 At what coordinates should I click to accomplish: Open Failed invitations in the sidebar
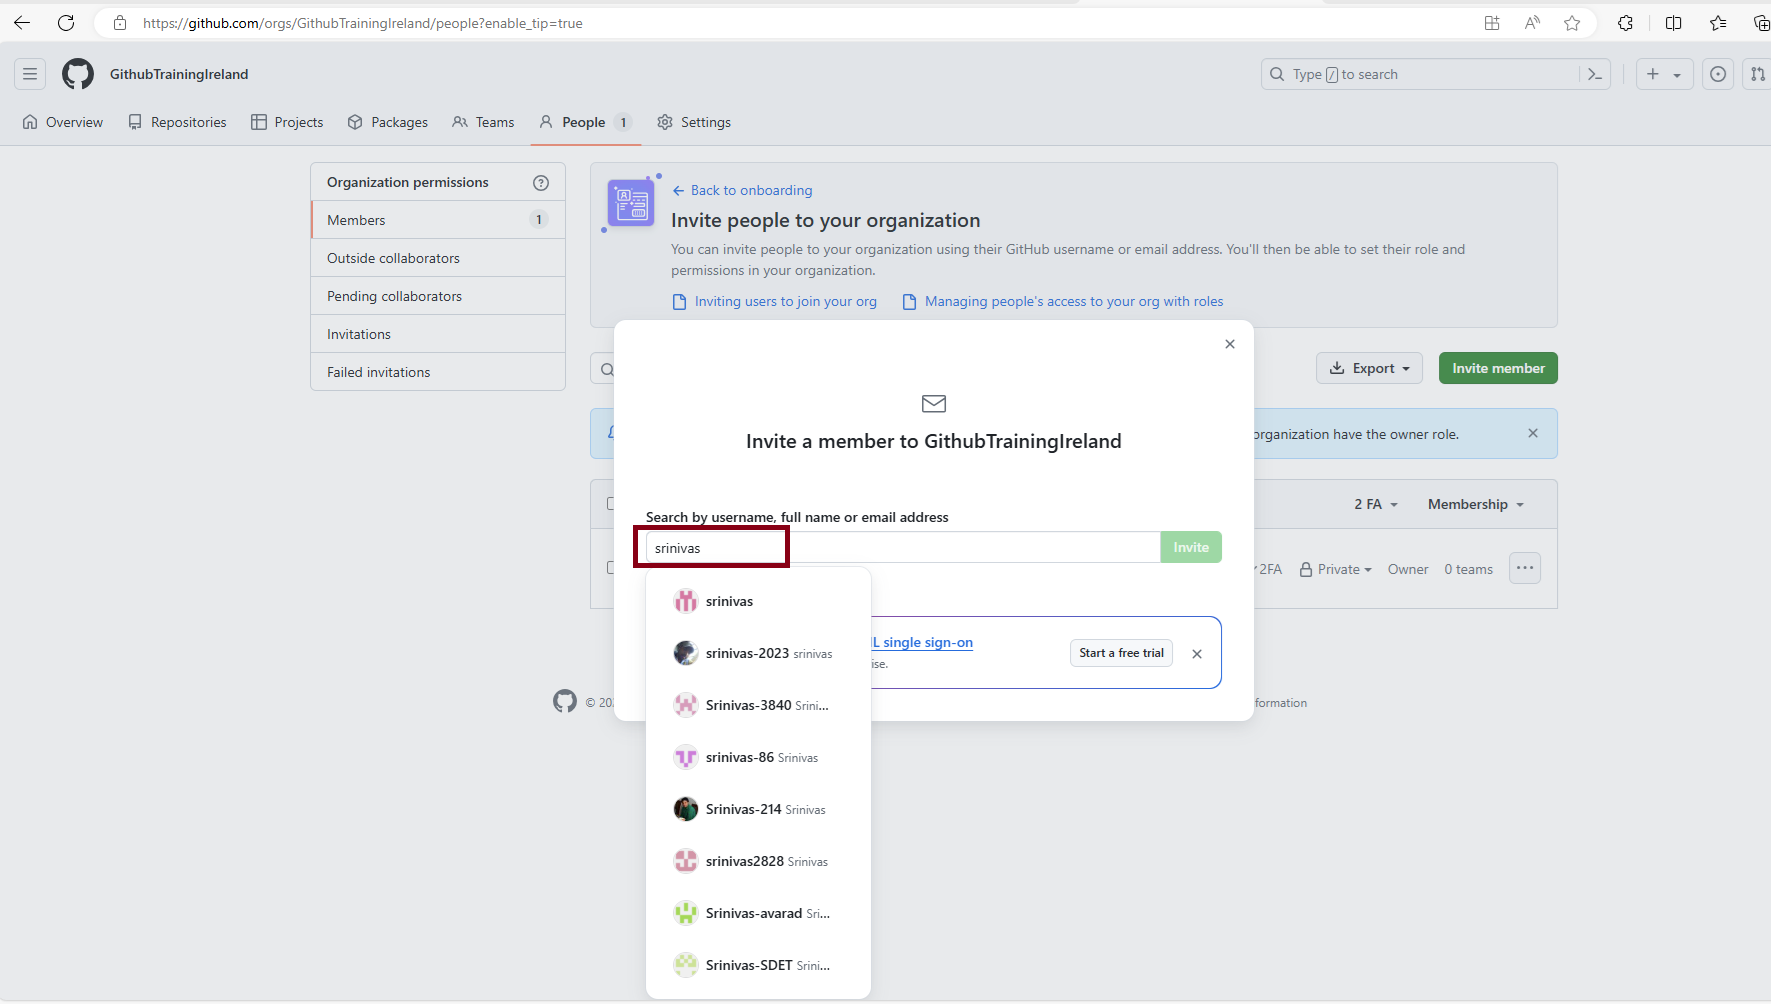pyautogui.click(x=438, y=372)
